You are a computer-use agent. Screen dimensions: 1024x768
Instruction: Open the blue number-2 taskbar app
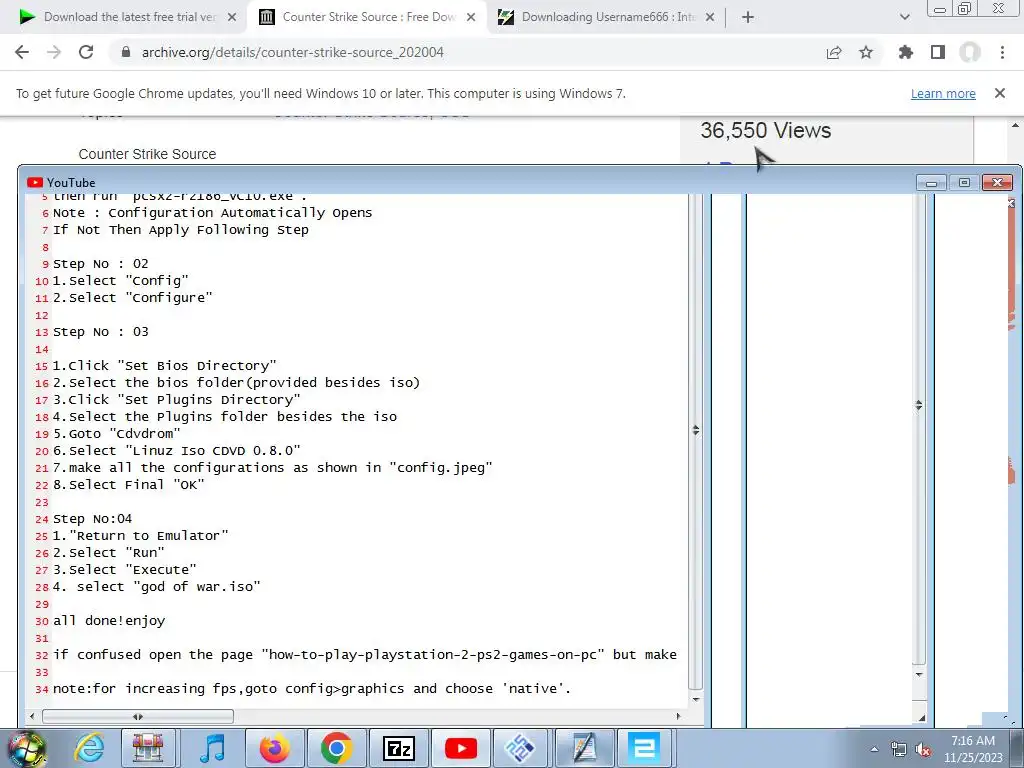click(644, 748)
